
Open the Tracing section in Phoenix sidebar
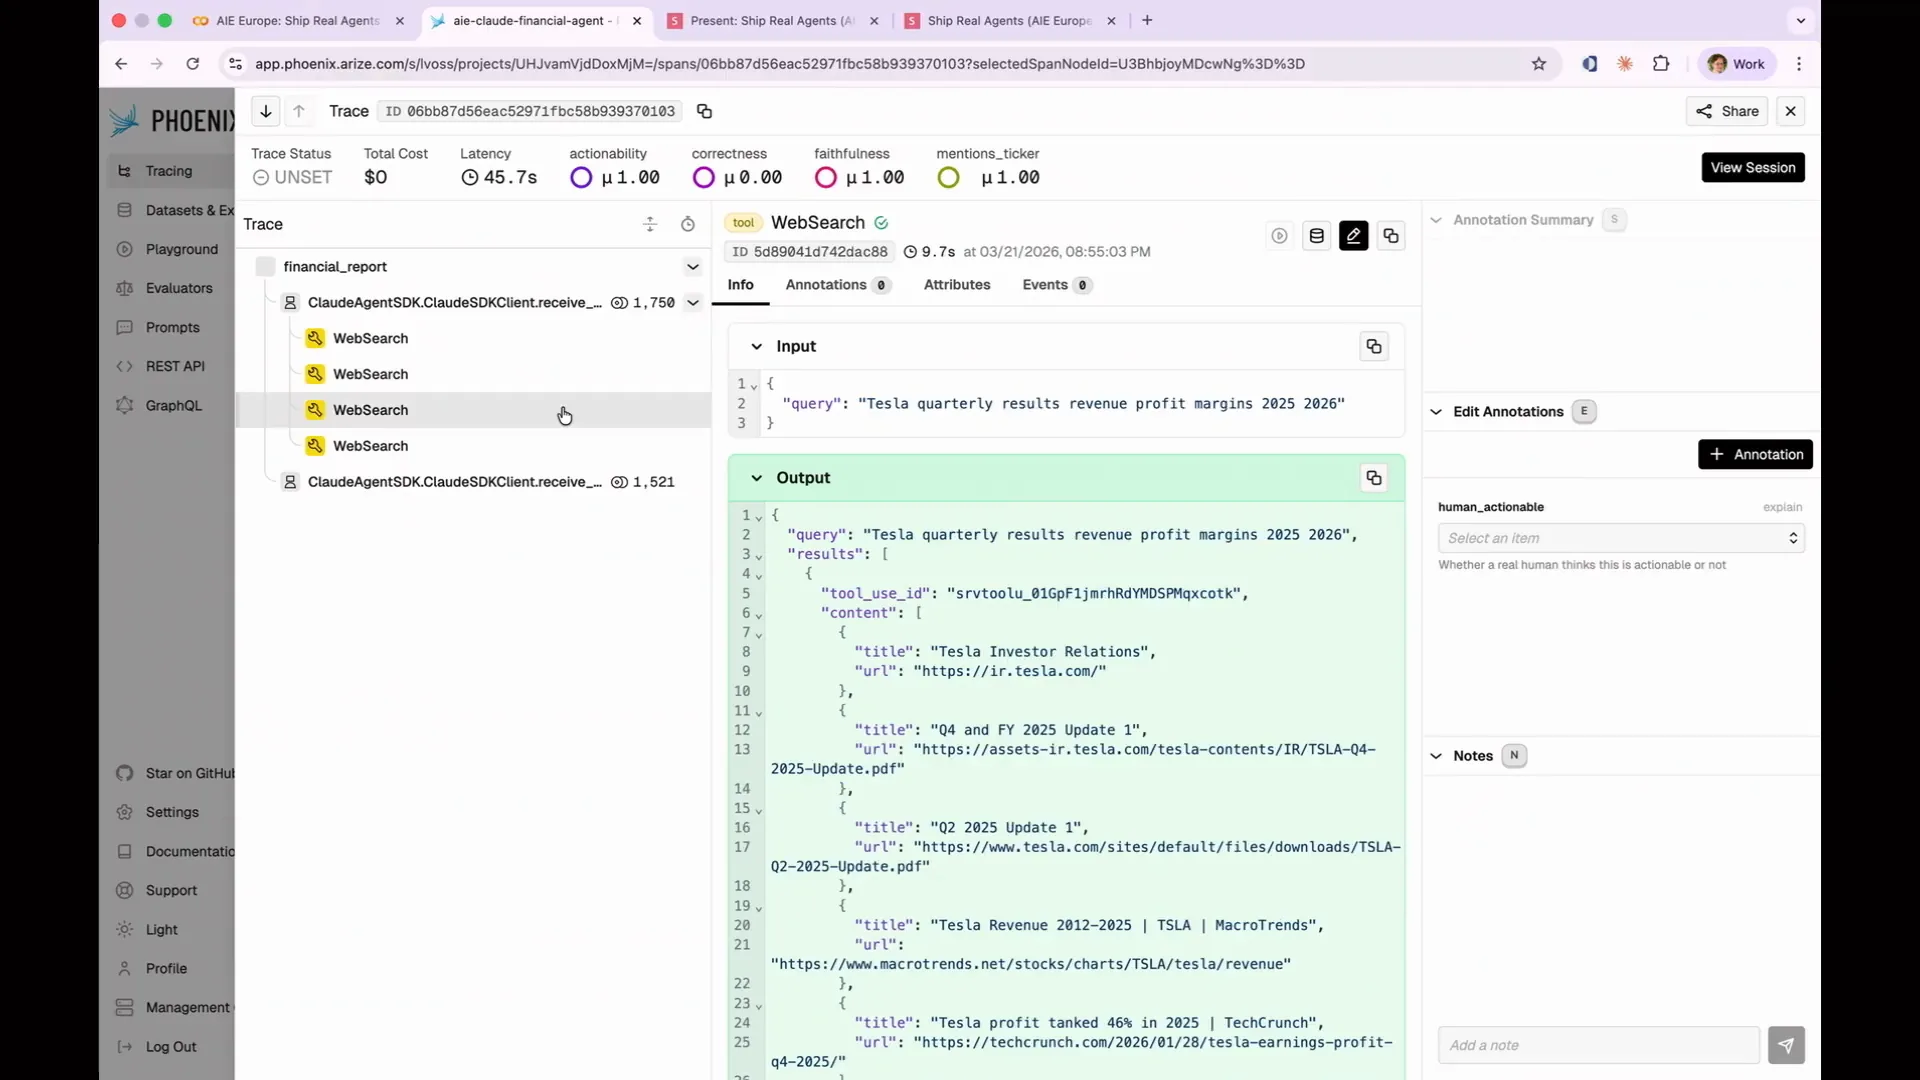[170, 171]
